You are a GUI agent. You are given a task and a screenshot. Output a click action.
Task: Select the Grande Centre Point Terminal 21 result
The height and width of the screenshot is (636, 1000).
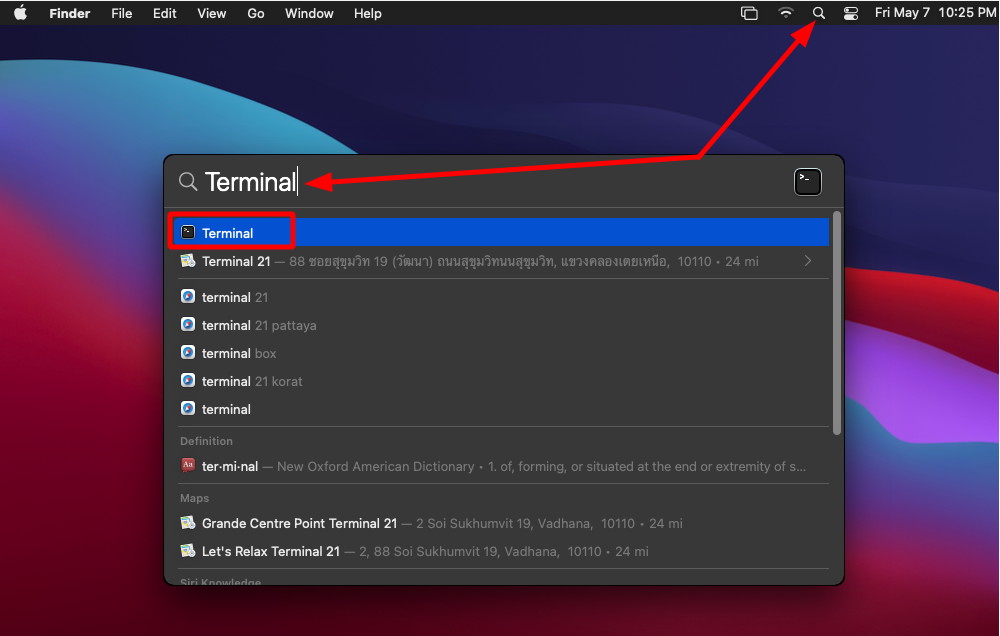pyautogui.click(x=501, y=524)
